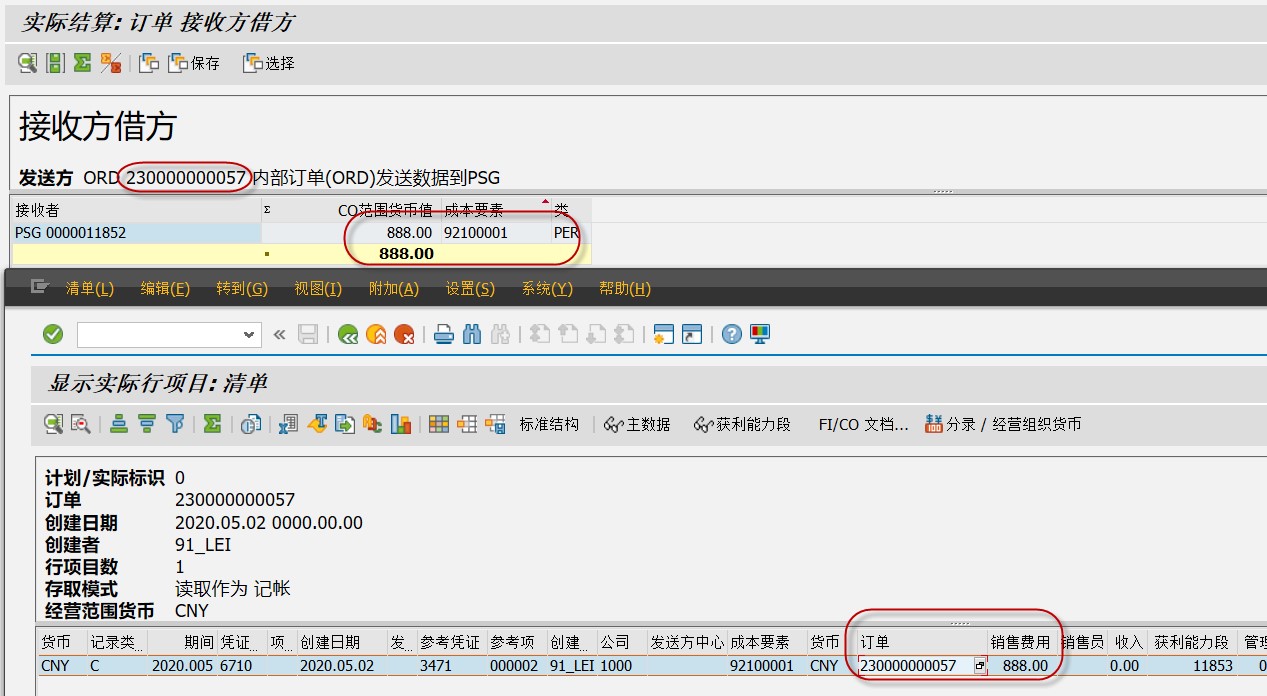Image resolution: width=1267 pixels, height=696 pixels.
Task: Click the details magnifying glass icon top toolbar
Action: click(x=27, y=62)
